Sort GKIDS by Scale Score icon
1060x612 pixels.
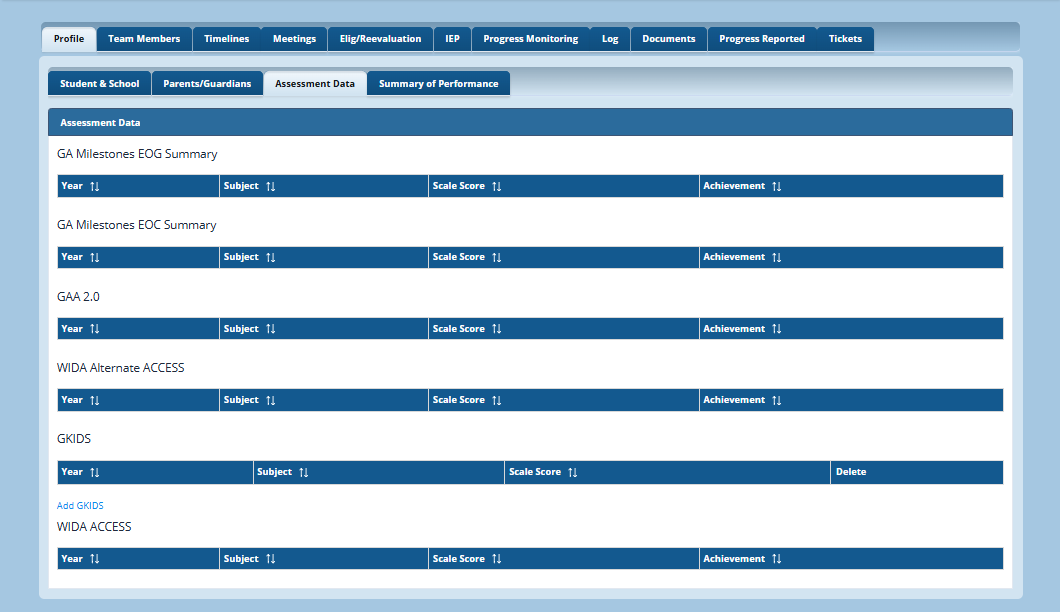(x=573, y=472)
